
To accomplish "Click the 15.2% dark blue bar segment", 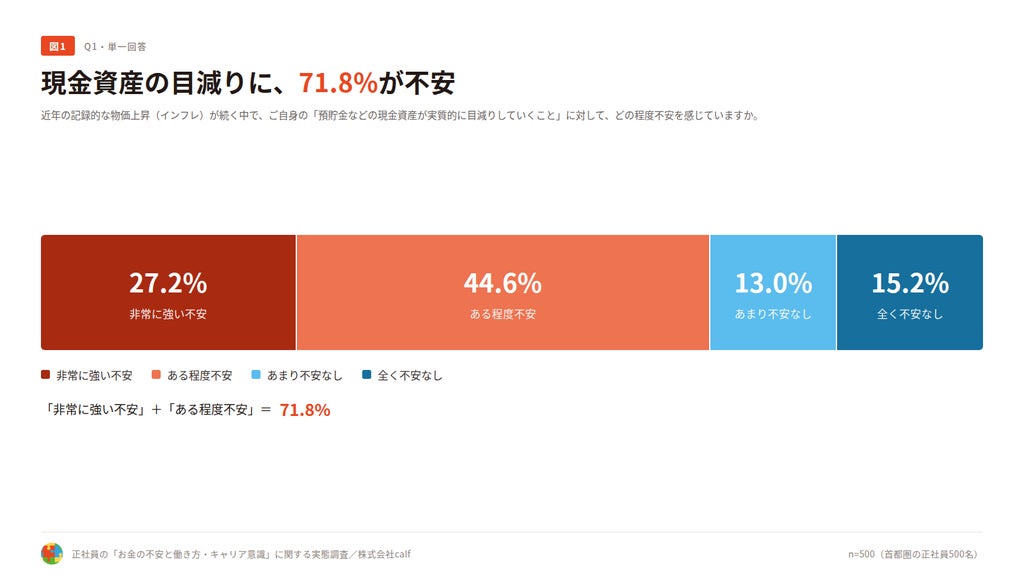I will [x=910, y=293].
